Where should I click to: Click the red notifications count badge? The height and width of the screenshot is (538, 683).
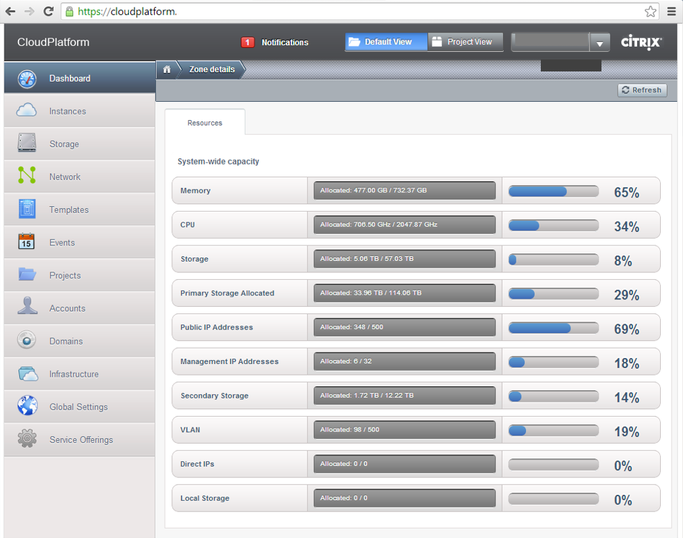247,42
